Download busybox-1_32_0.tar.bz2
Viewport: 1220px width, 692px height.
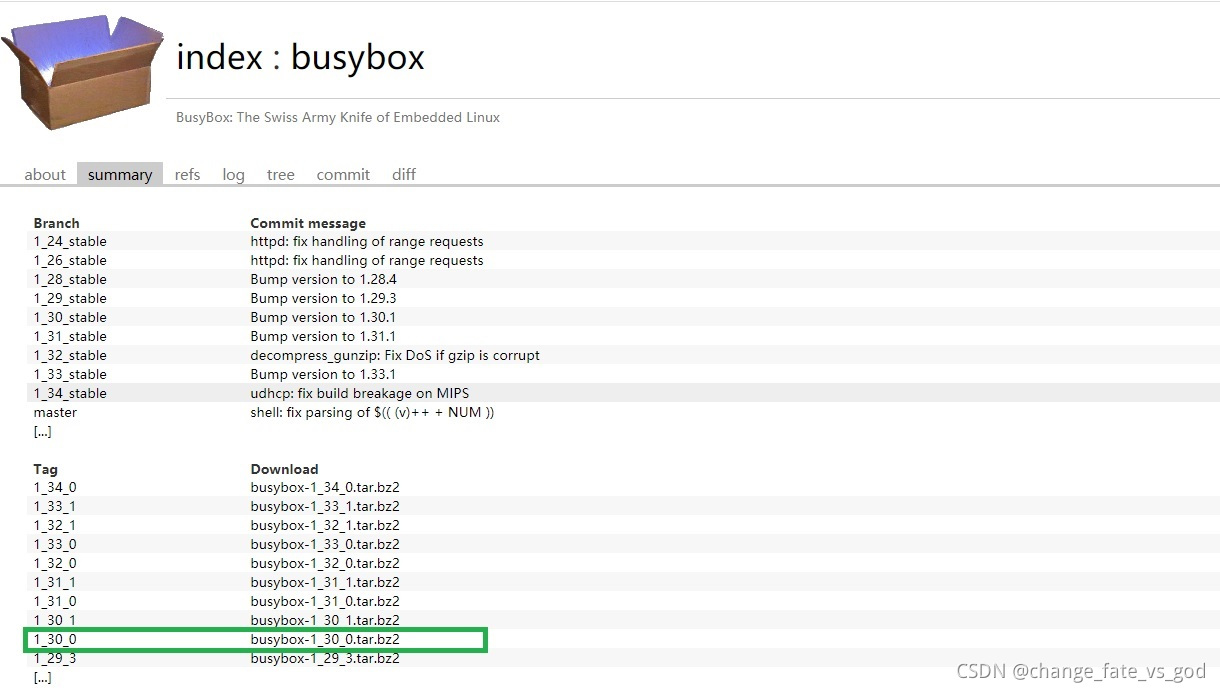[x=325, y=563]
